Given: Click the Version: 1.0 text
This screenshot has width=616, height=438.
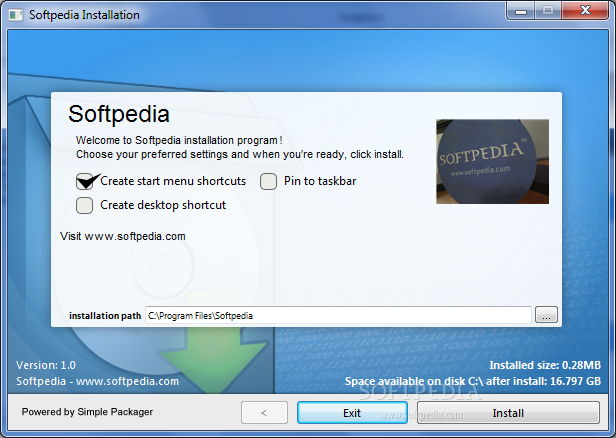Looking at the screenshot, I should click(x=46, y=365).
